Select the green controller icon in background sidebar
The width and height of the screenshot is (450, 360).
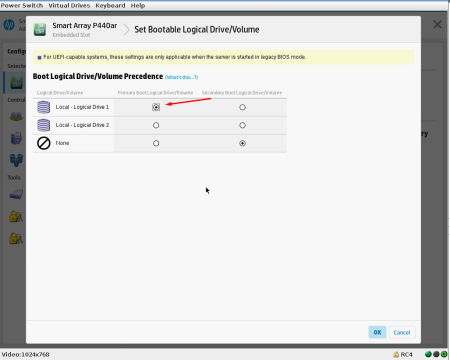click(17, 83)
